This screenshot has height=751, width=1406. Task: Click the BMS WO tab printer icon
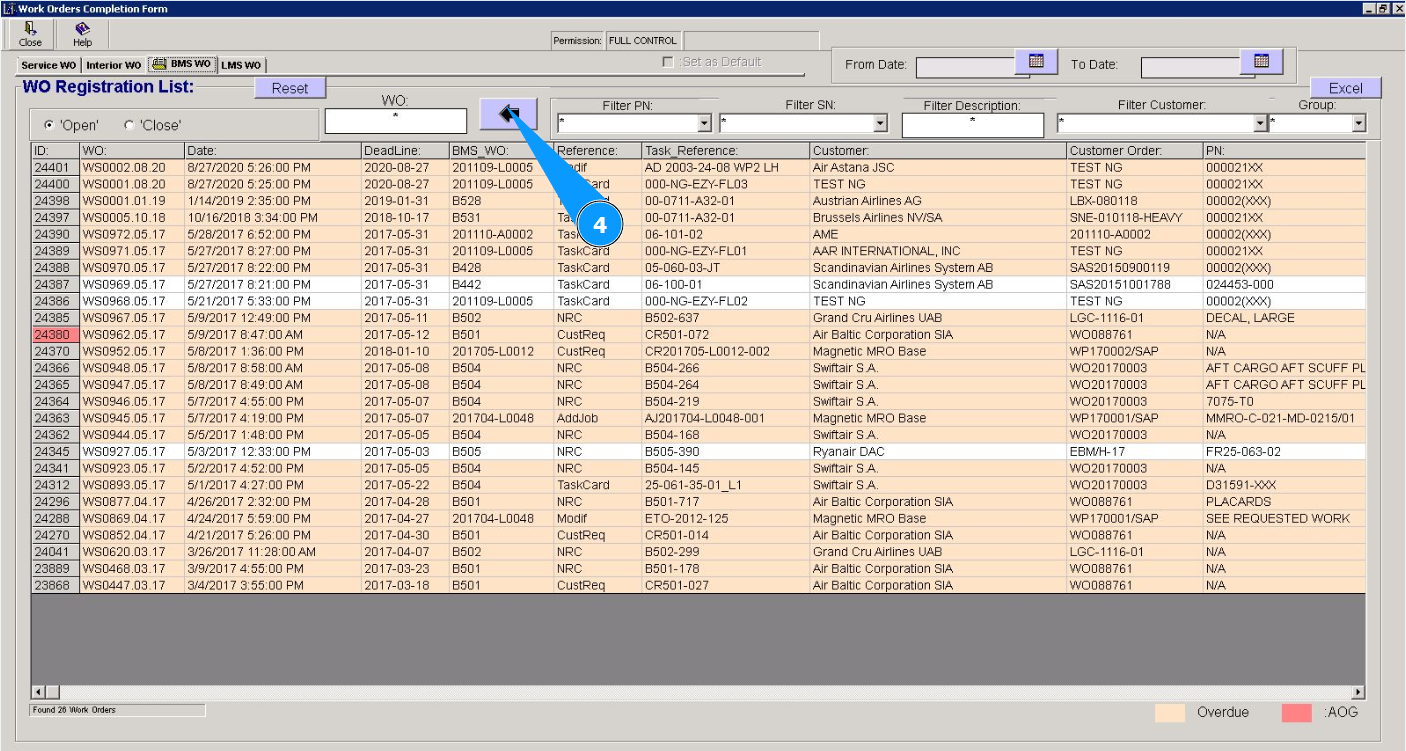pos(159,64)
